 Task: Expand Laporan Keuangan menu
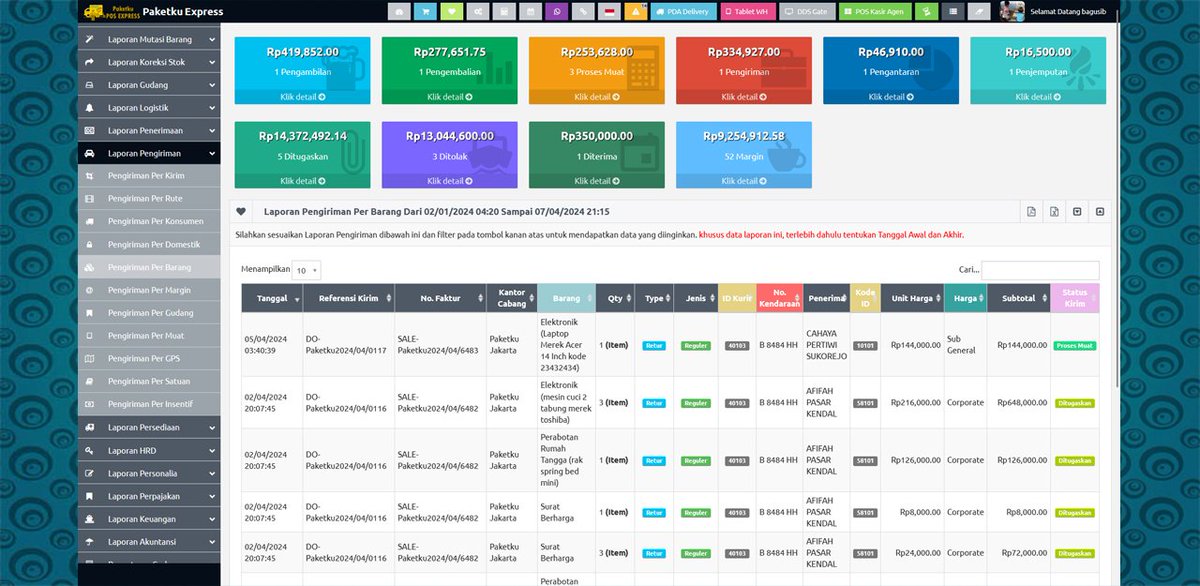149,520
